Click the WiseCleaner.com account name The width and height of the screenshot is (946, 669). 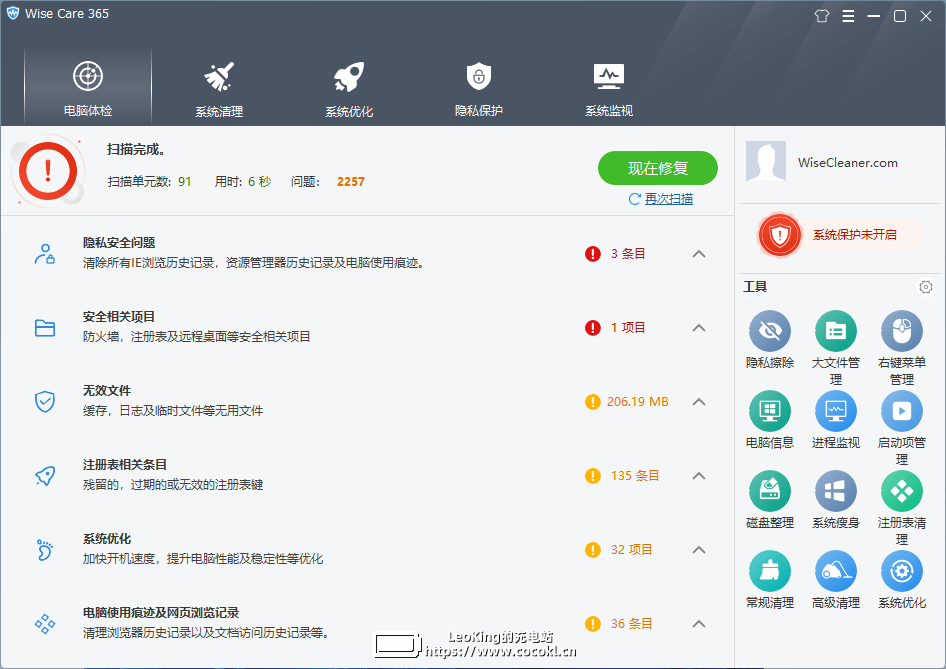coord(847,162)
